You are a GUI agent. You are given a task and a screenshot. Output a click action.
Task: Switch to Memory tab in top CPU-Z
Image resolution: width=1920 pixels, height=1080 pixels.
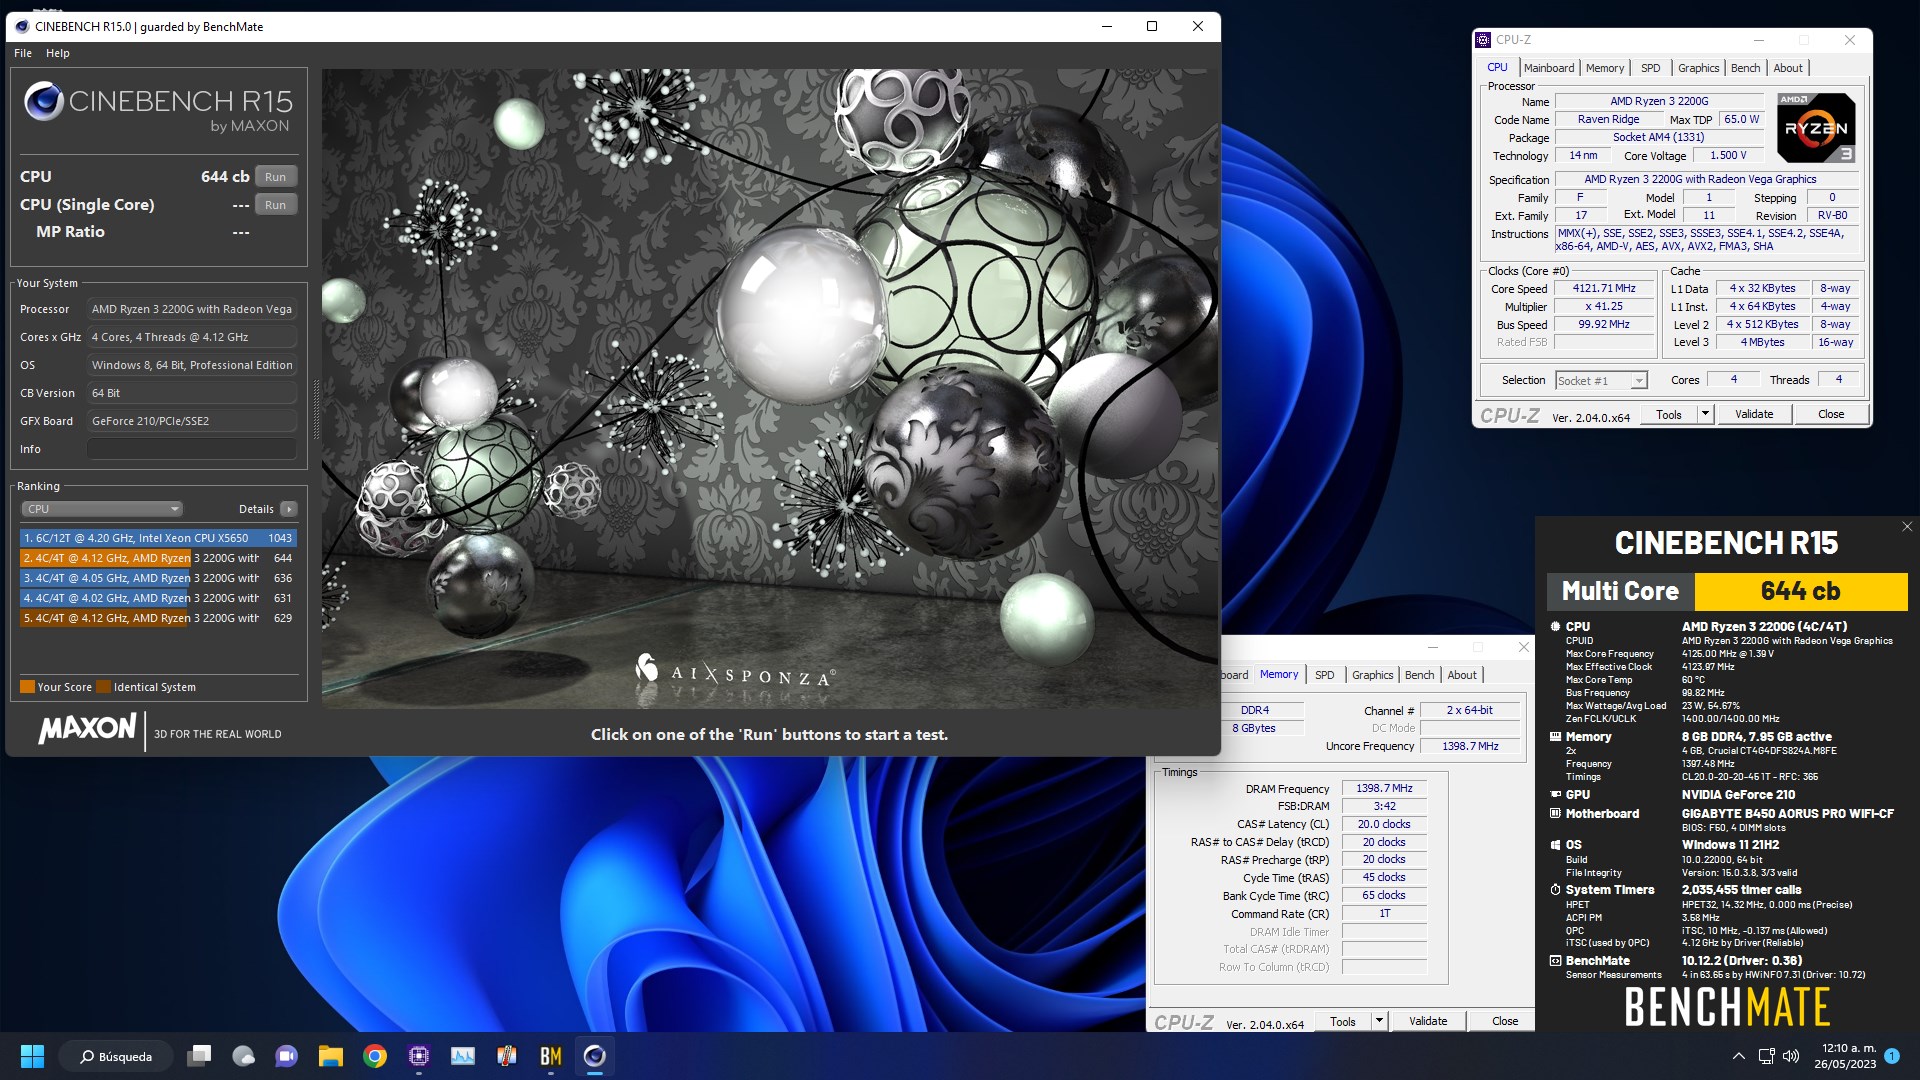pos(1604,68)
